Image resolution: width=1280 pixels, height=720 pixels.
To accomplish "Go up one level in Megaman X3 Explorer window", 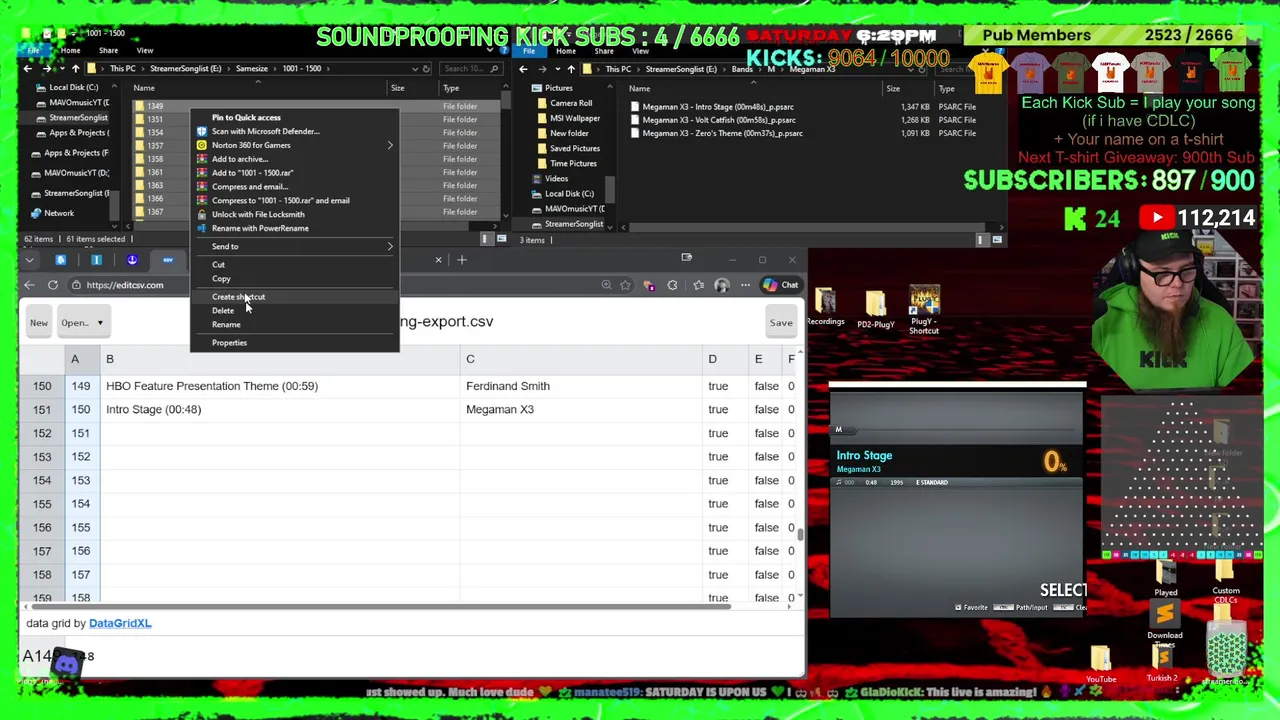I will tap(571, 69).
